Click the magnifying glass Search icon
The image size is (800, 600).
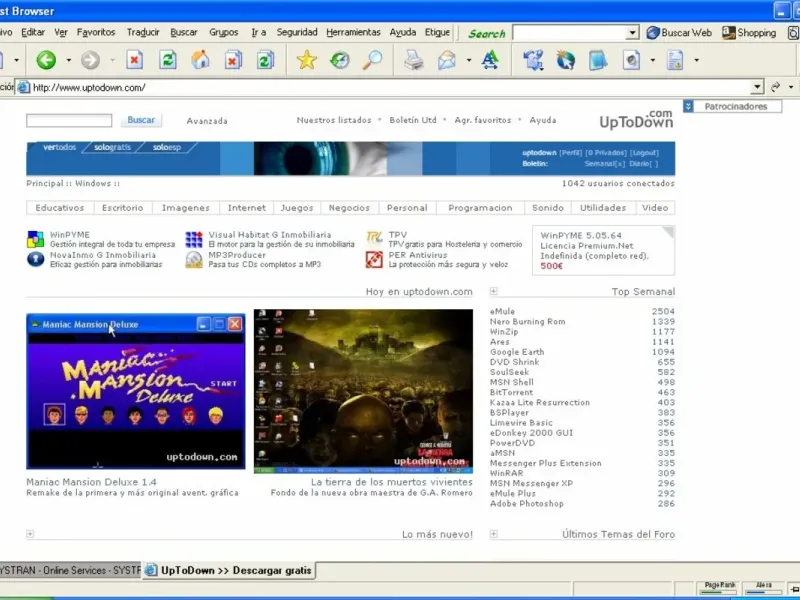[372, 61]
